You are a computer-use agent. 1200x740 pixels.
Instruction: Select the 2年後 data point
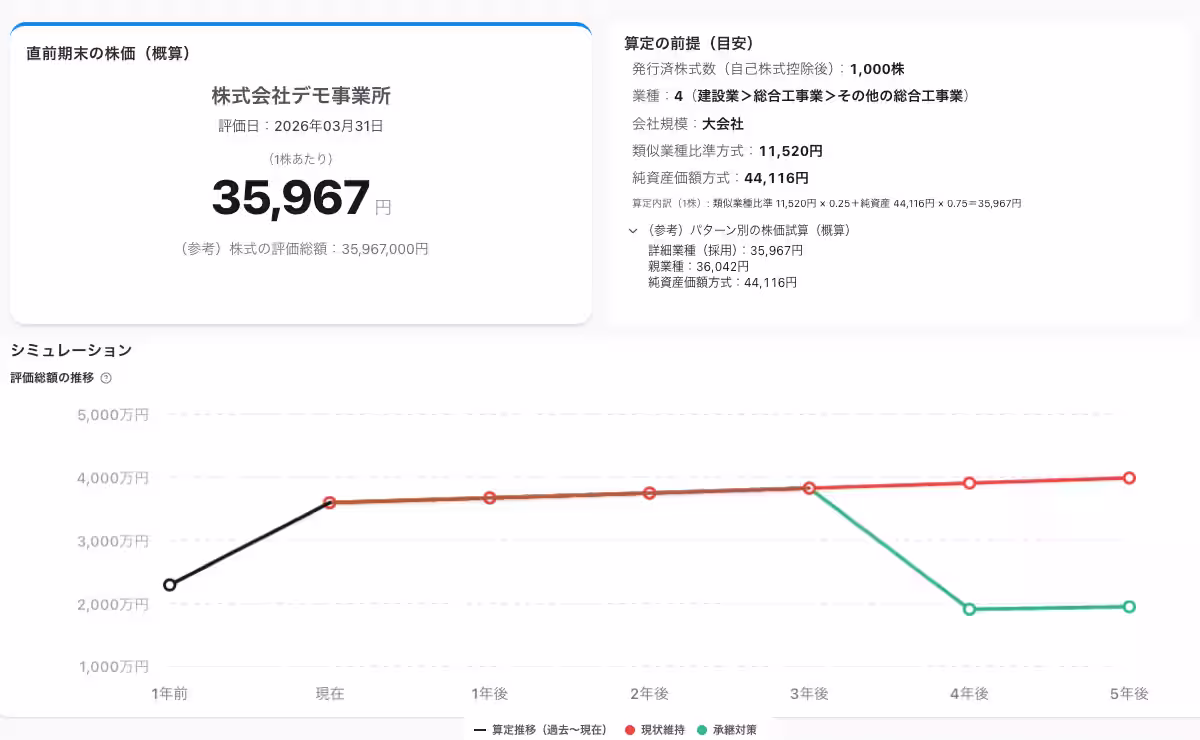point(650,493)
